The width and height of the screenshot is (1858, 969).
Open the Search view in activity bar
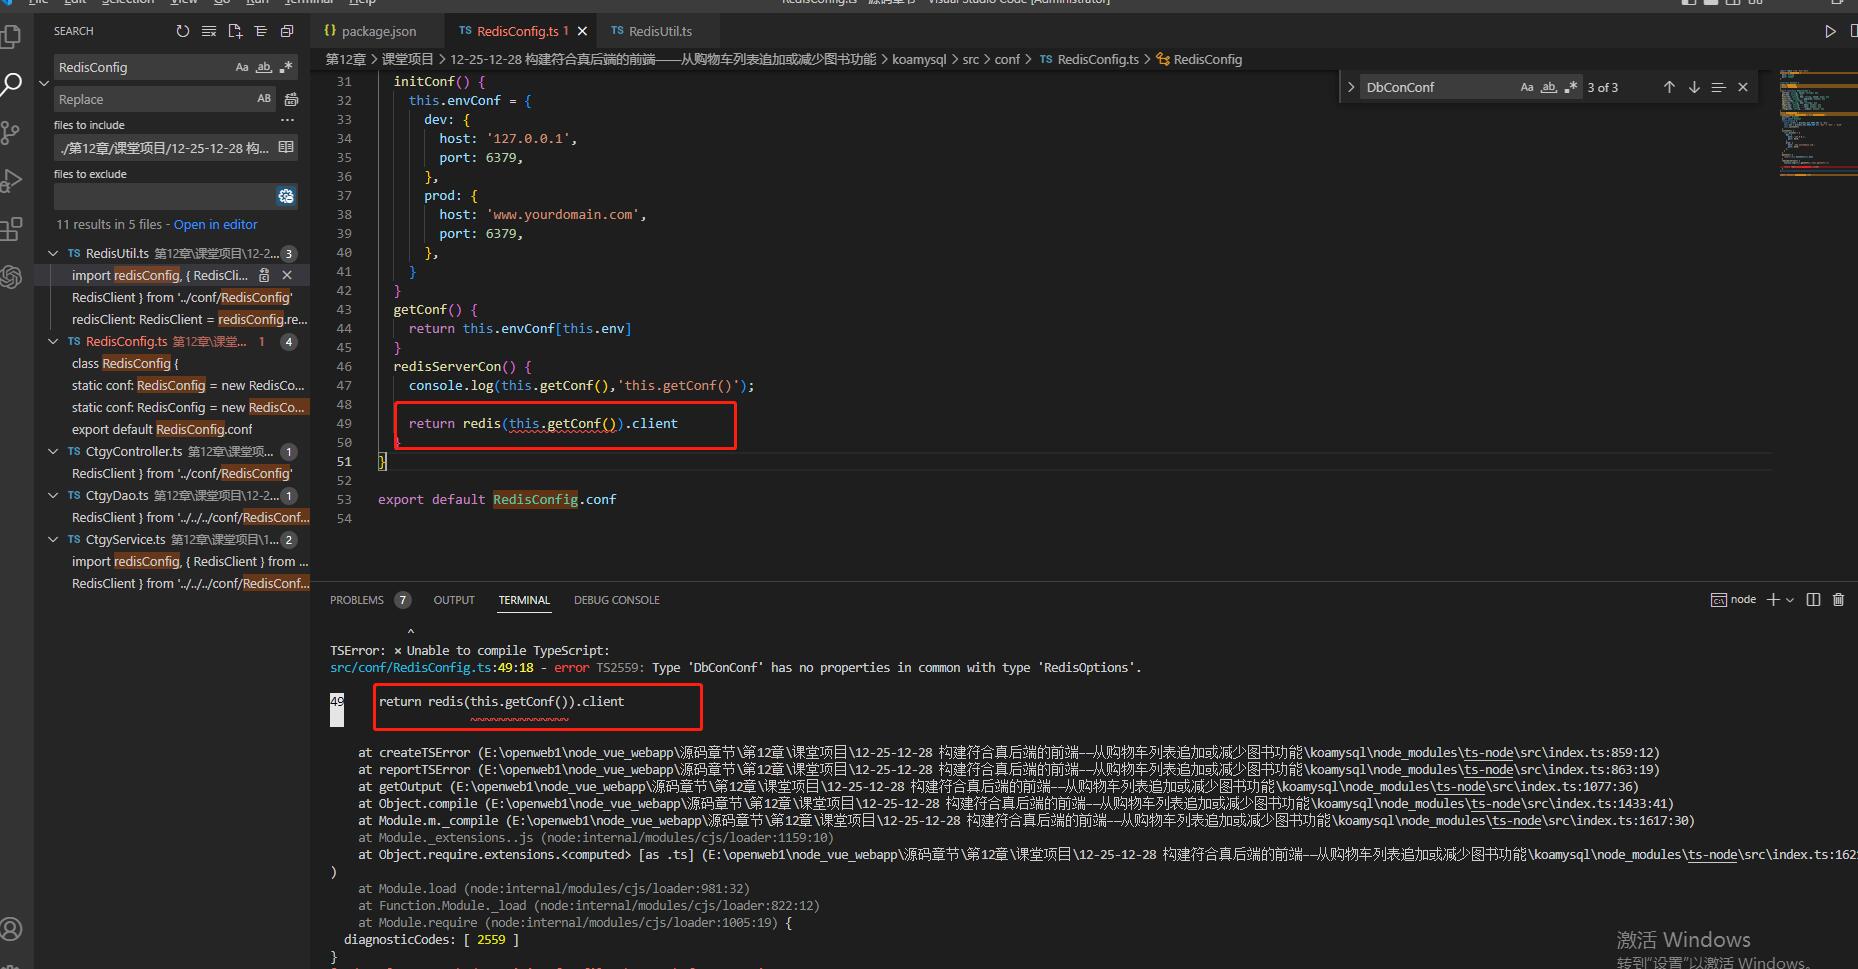click(11, 85)
